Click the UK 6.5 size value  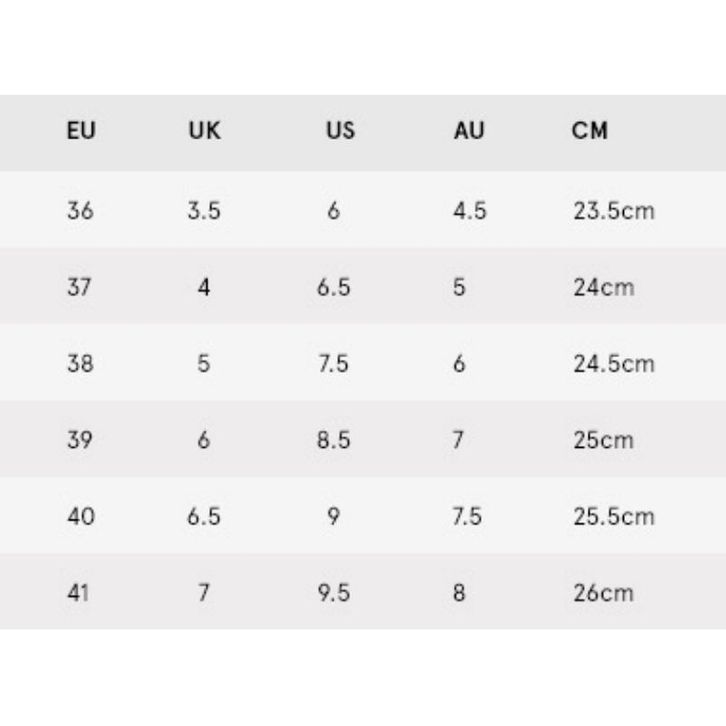click(204, 517)
